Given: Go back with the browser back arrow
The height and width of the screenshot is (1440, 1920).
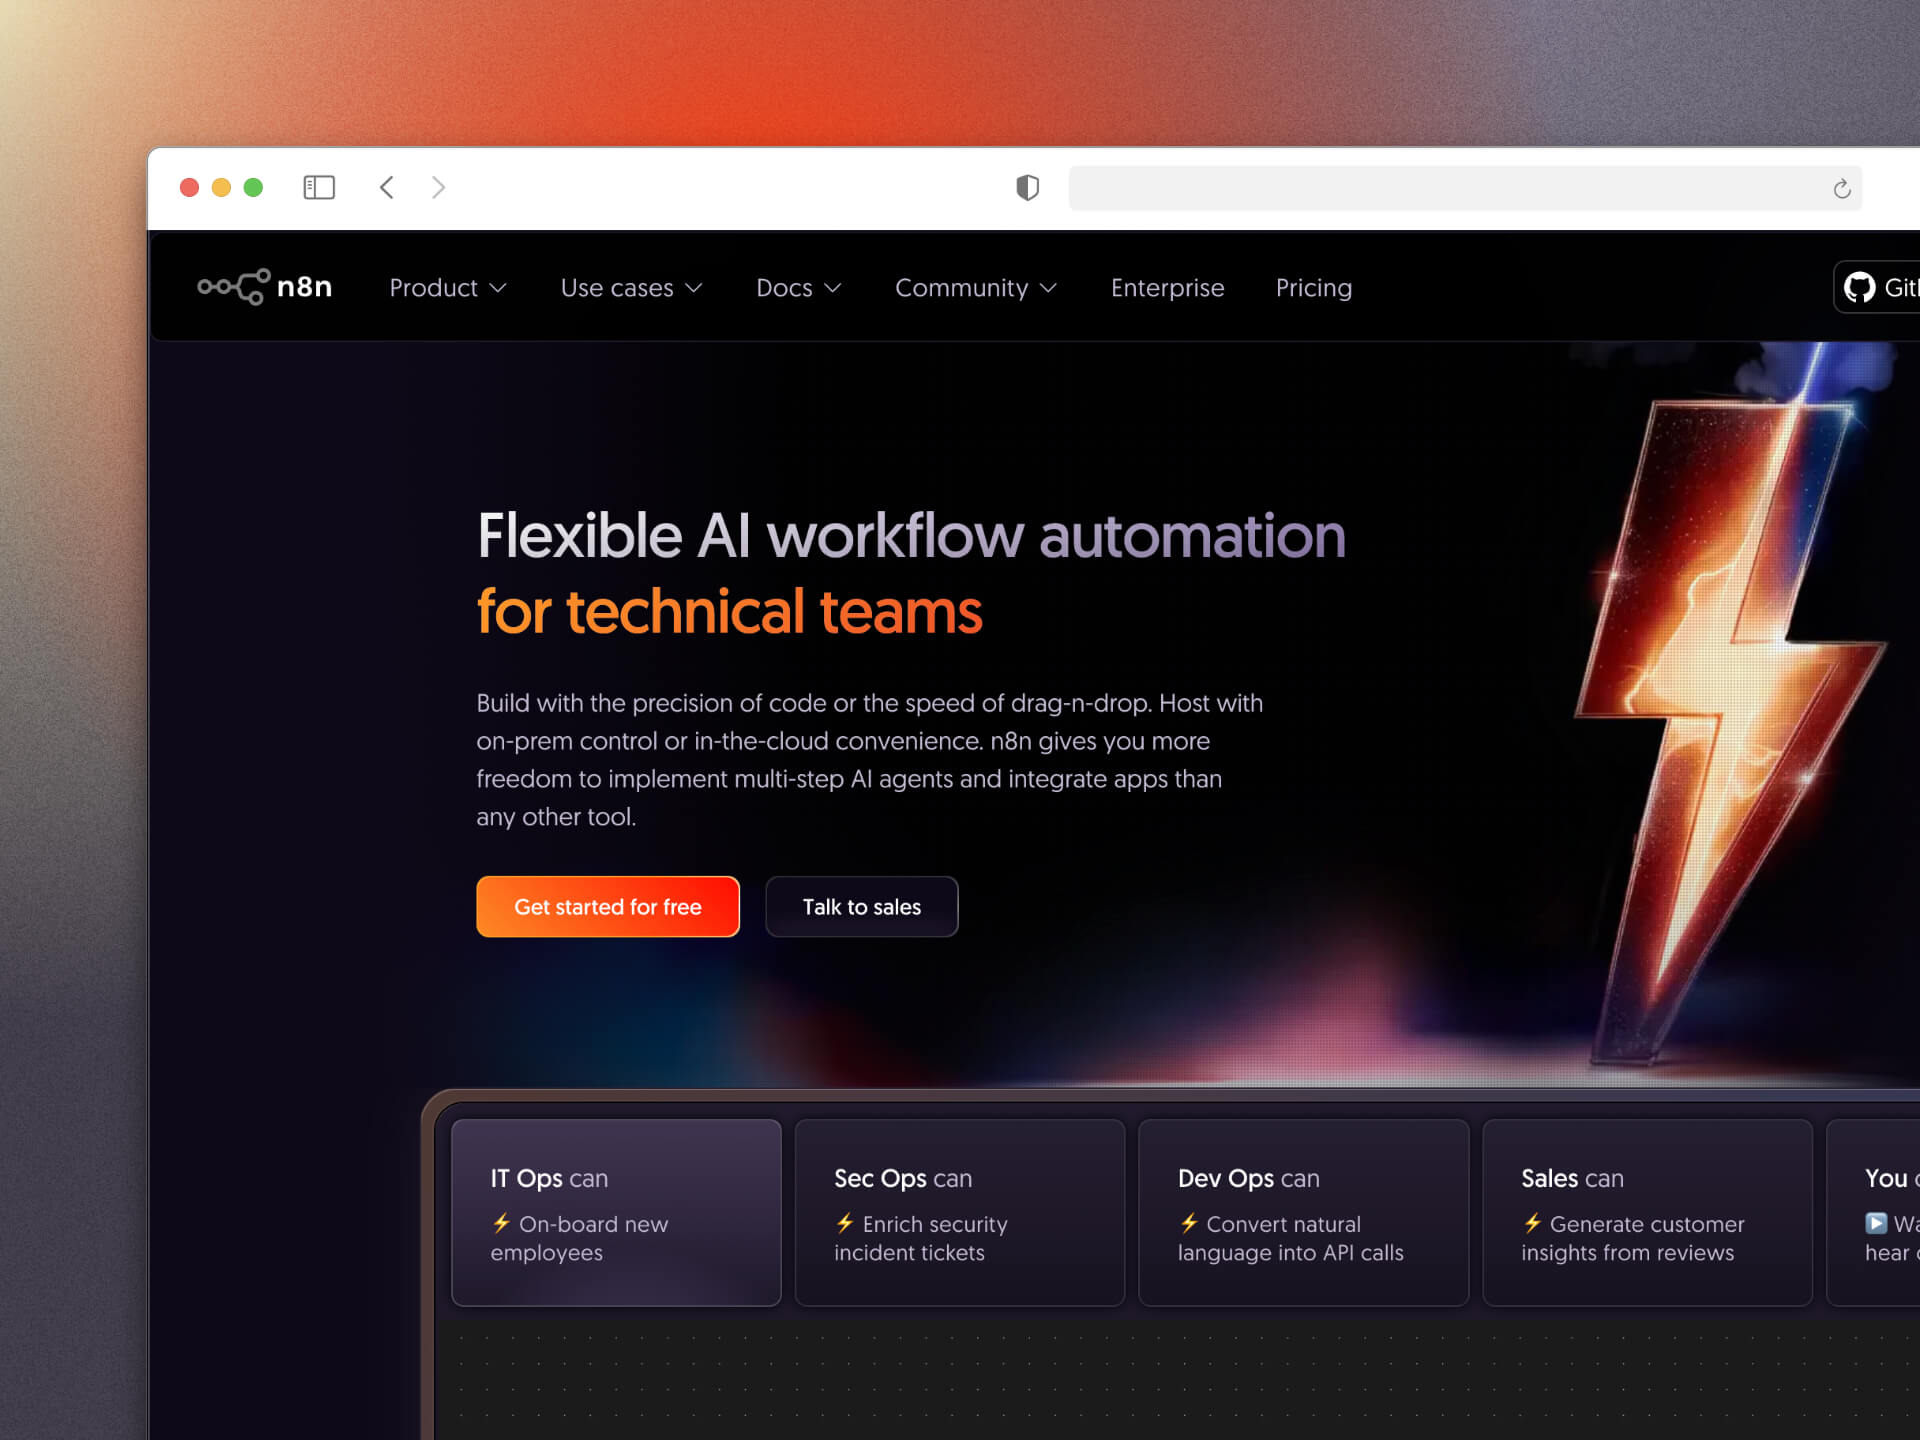Looking at the screenshot, I should pos(387,187).
